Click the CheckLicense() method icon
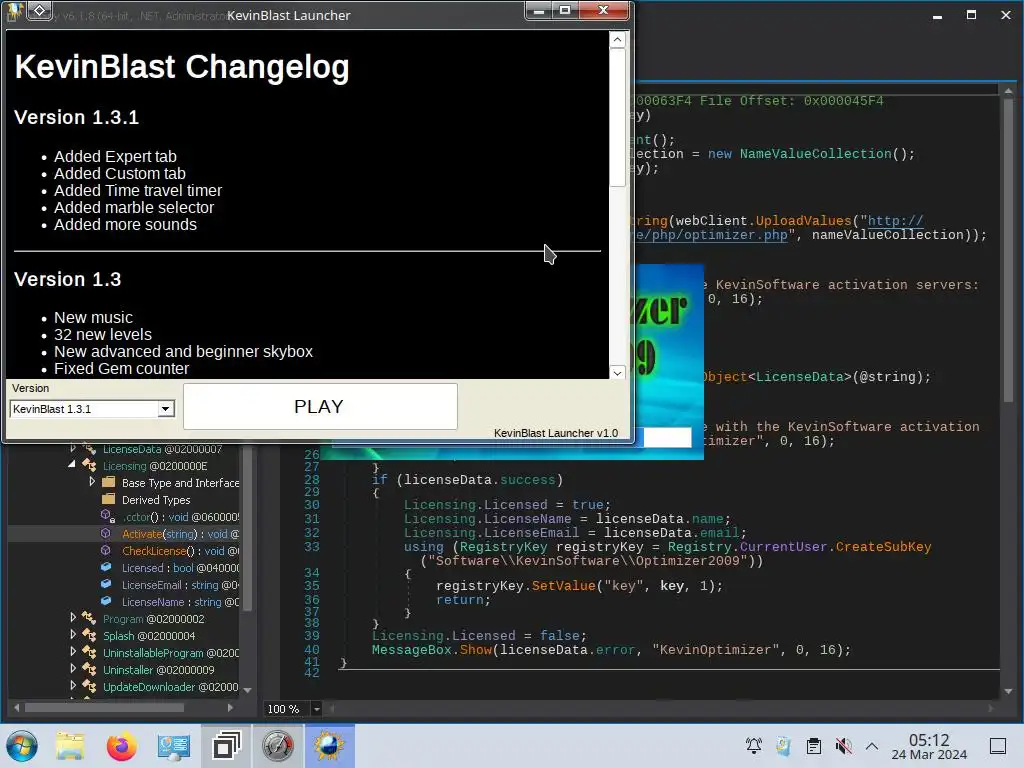Screen dimensions: 1024x768 106,551
